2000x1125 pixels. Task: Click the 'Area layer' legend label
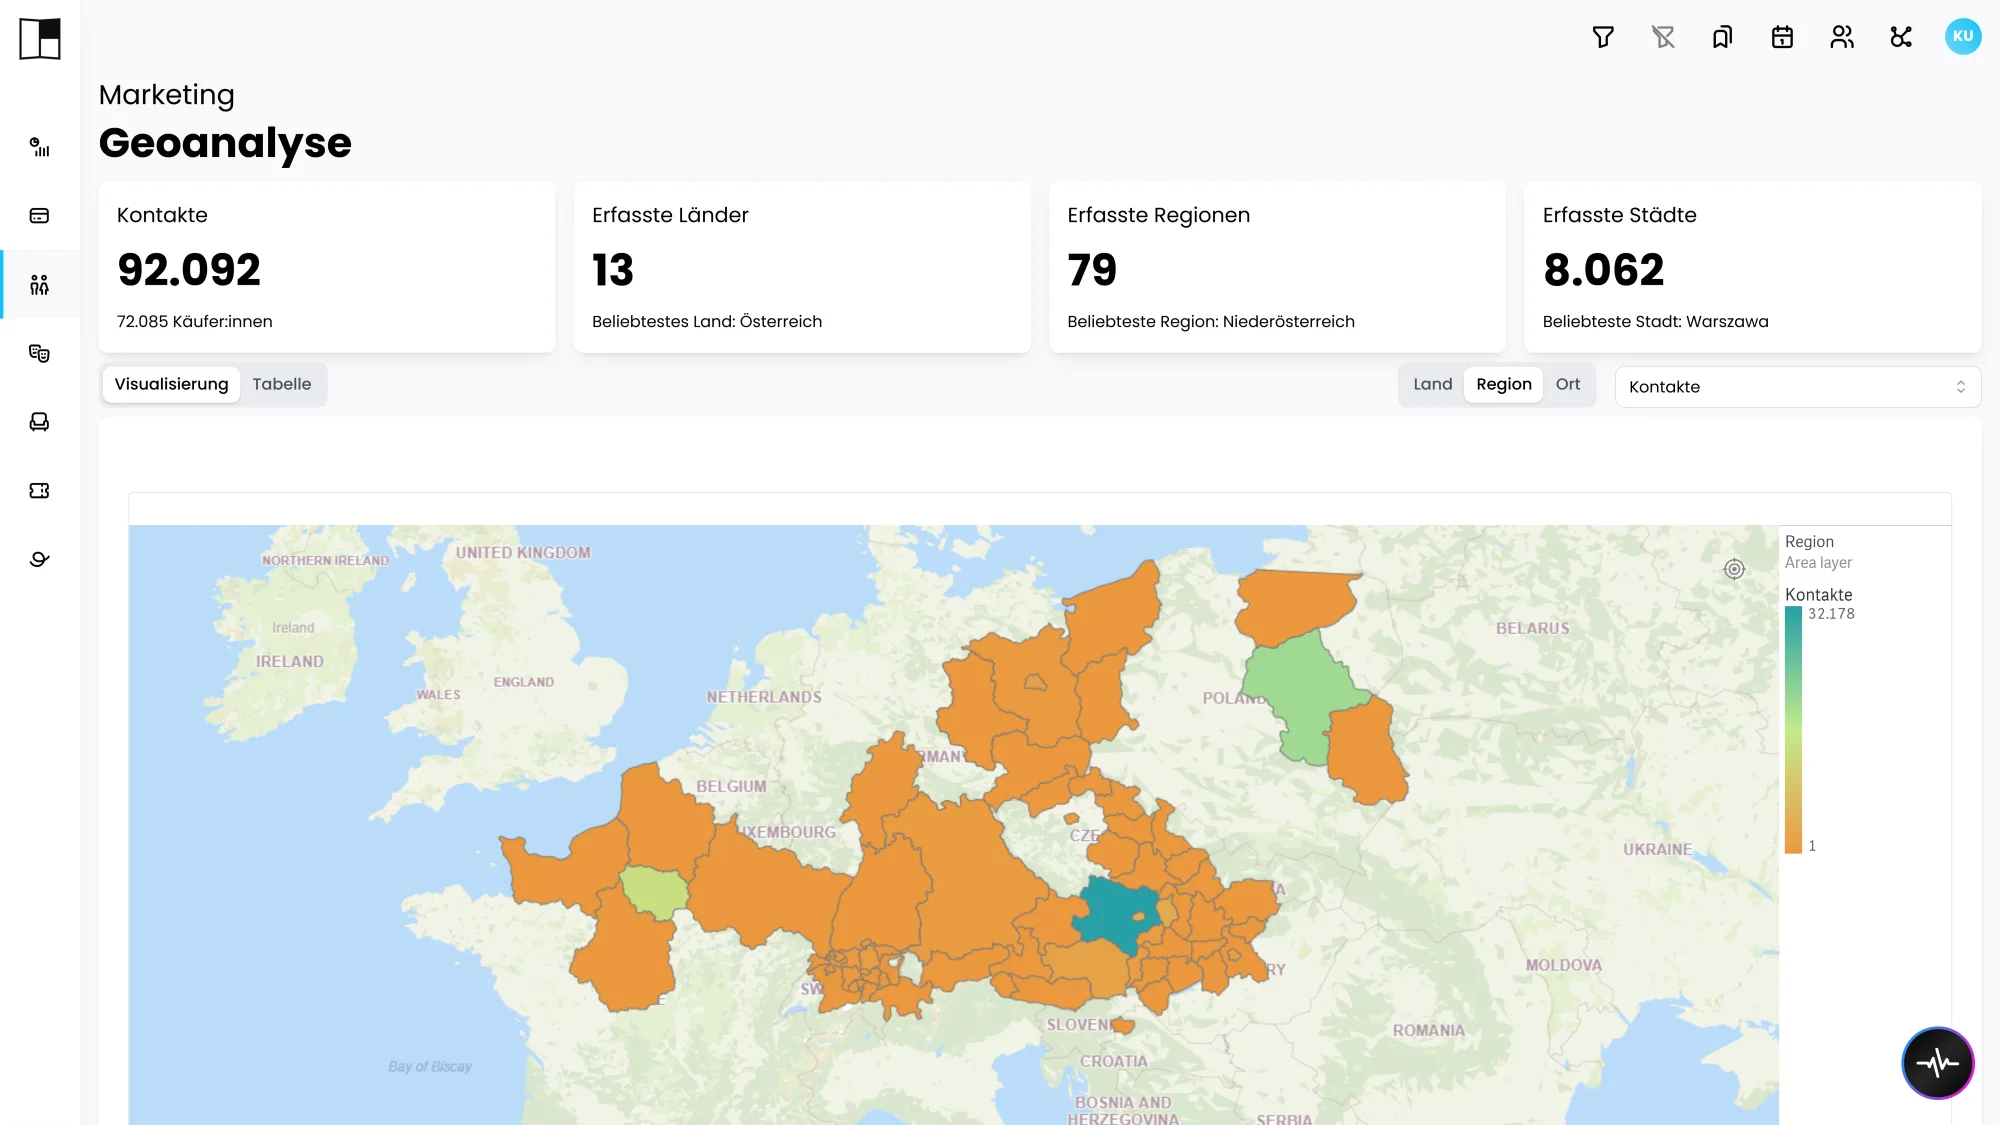coord(1818,563)
